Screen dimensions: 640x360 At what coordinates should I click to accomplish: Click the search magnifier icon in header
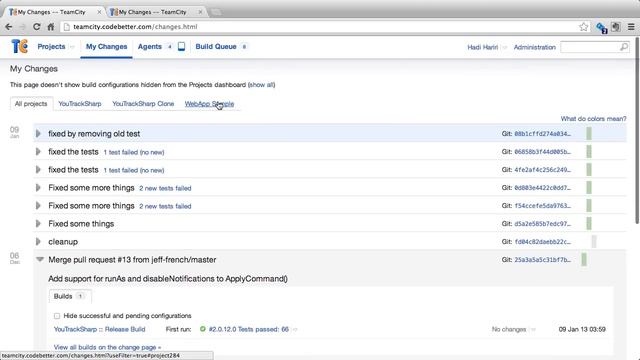click(624, 47)
